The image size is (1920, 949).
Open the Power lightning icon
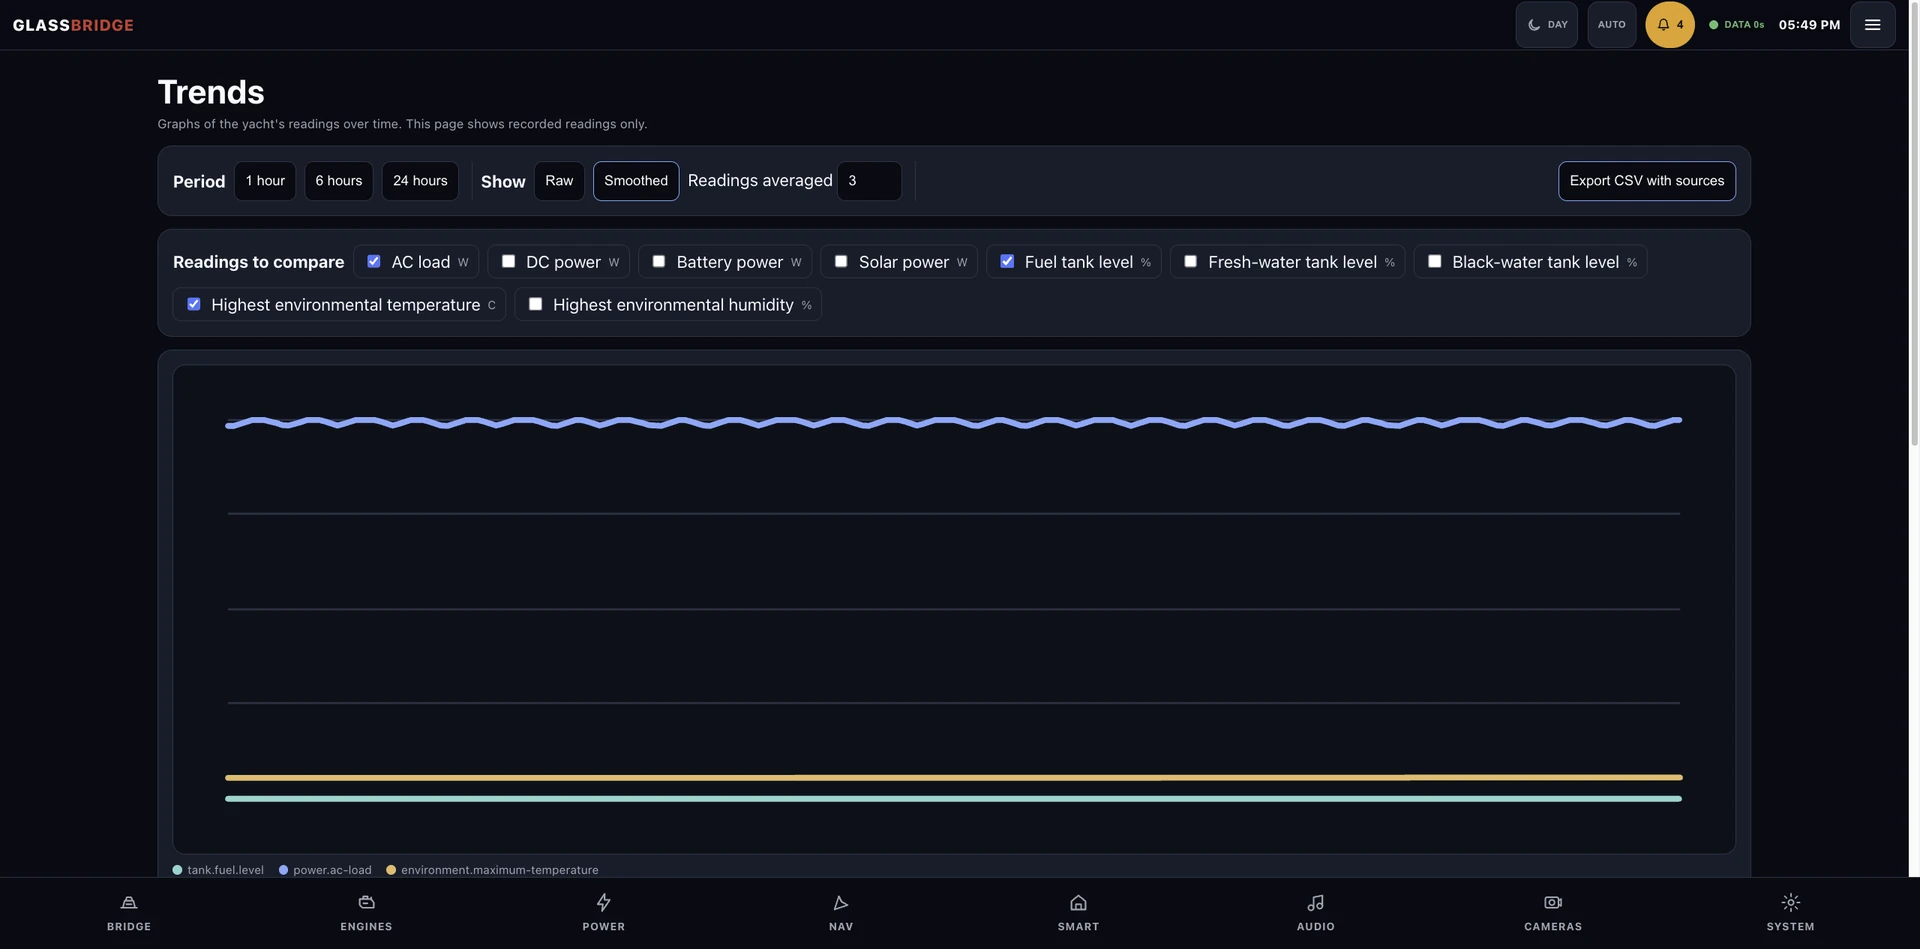coord(603,903)
